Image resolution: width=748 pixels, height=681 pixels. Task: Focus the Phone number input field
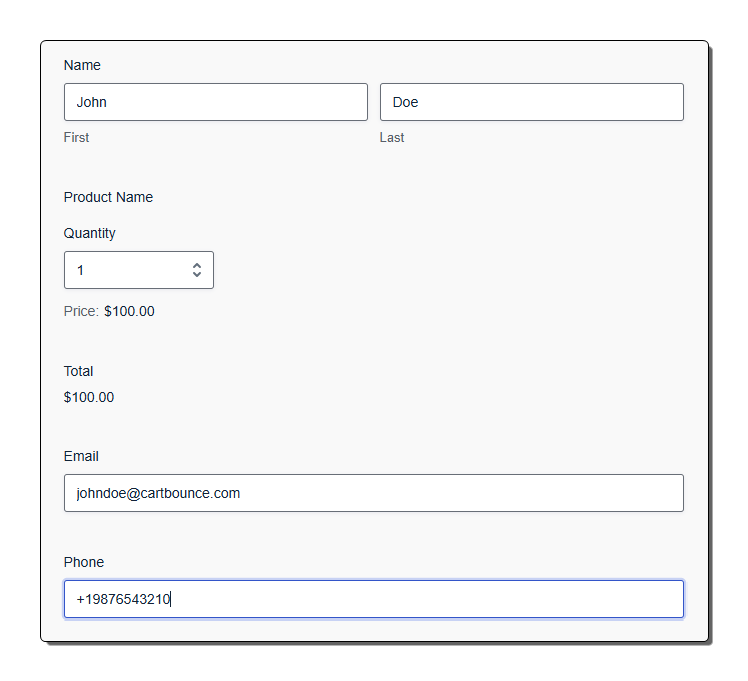click(x=373, y=599)
